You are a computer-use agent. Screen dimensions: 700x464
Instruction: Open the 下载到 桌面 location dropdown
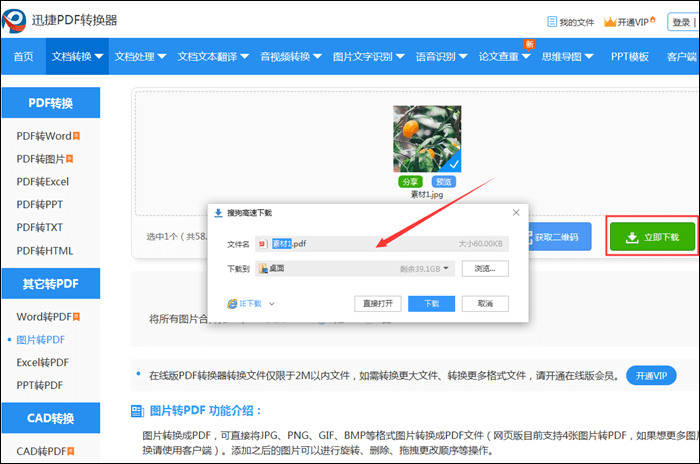click(355, 268)
